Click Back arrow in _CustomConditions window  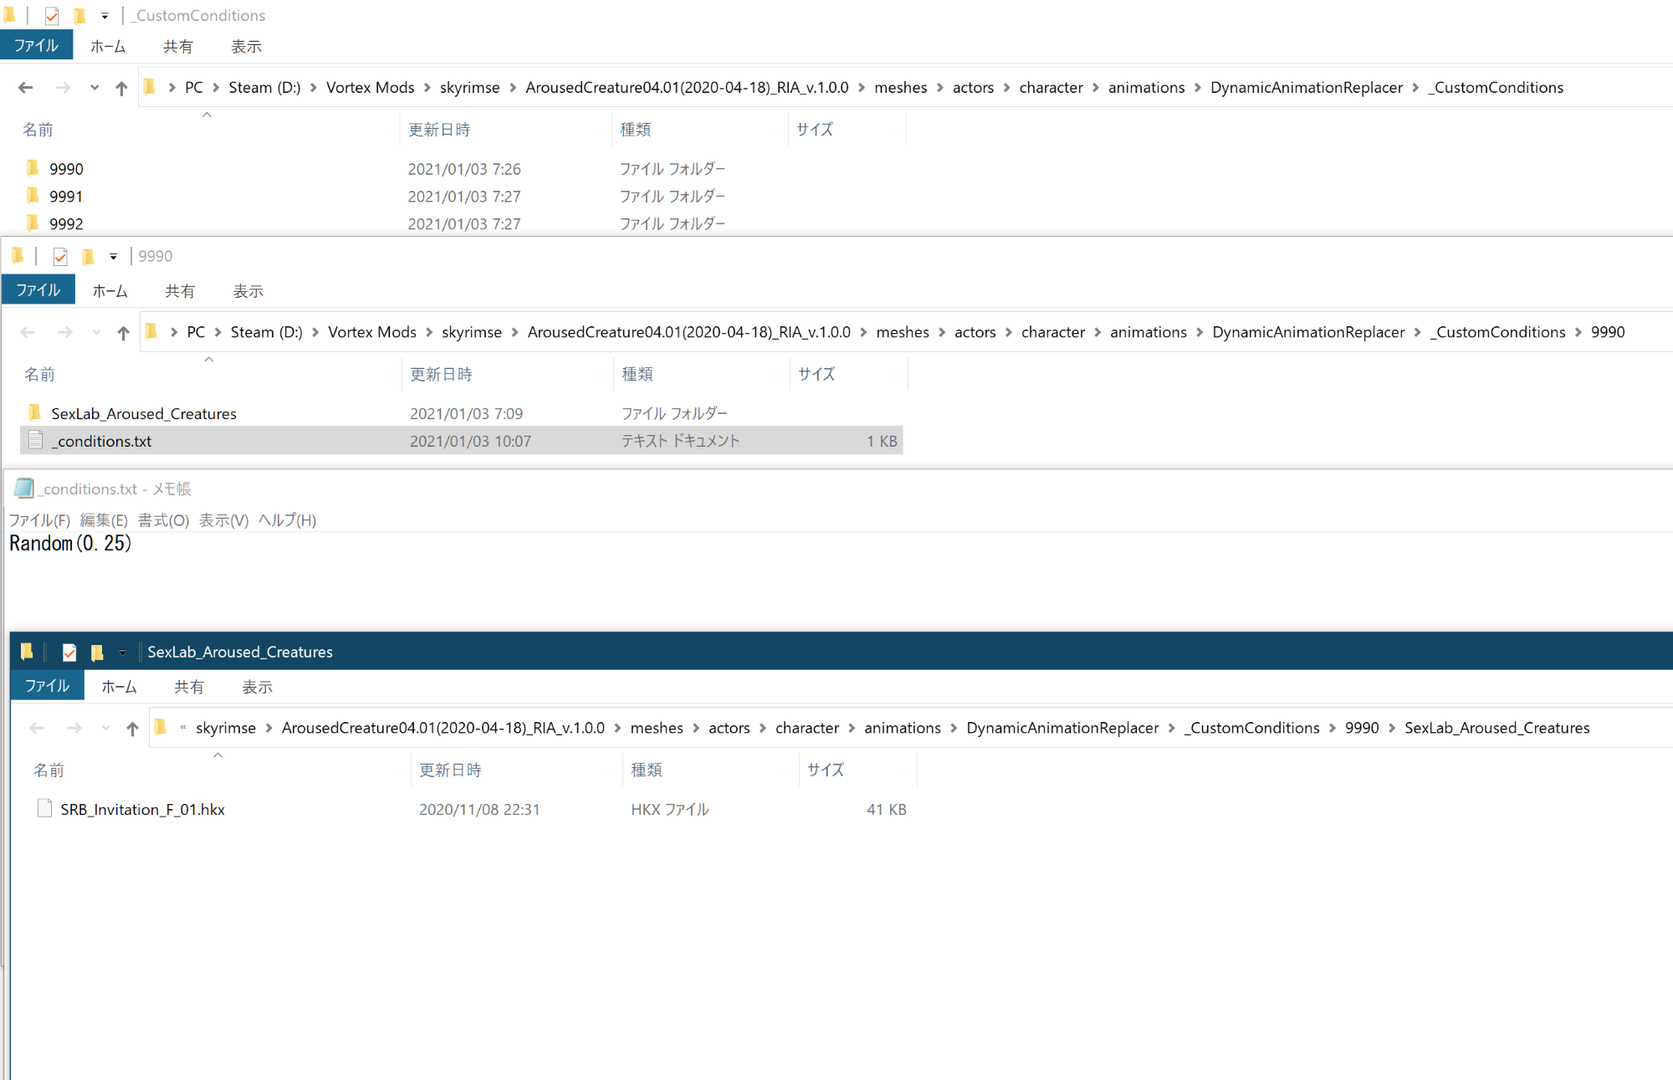(x=26, y=88)
